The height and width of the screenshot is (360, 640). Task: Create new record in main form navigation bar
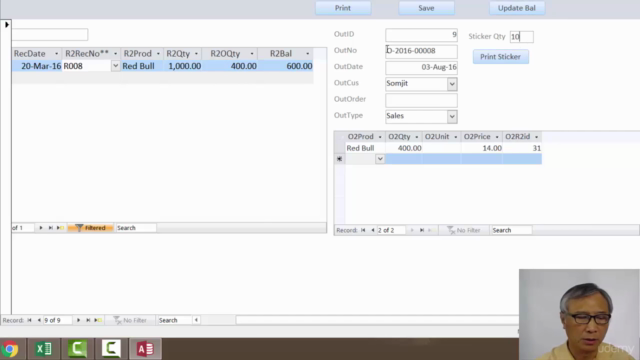pyautogui.click(x=98, y=320)
